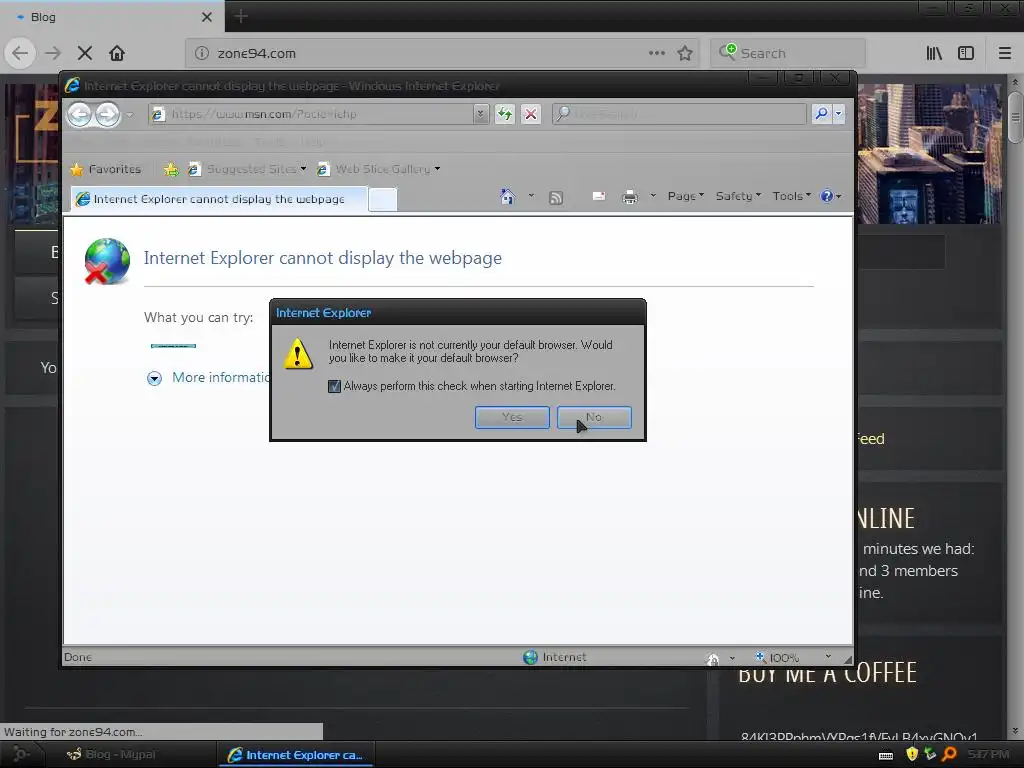Open the Page menu in IE
The image size is (1024, 768).
coord(686,196)
